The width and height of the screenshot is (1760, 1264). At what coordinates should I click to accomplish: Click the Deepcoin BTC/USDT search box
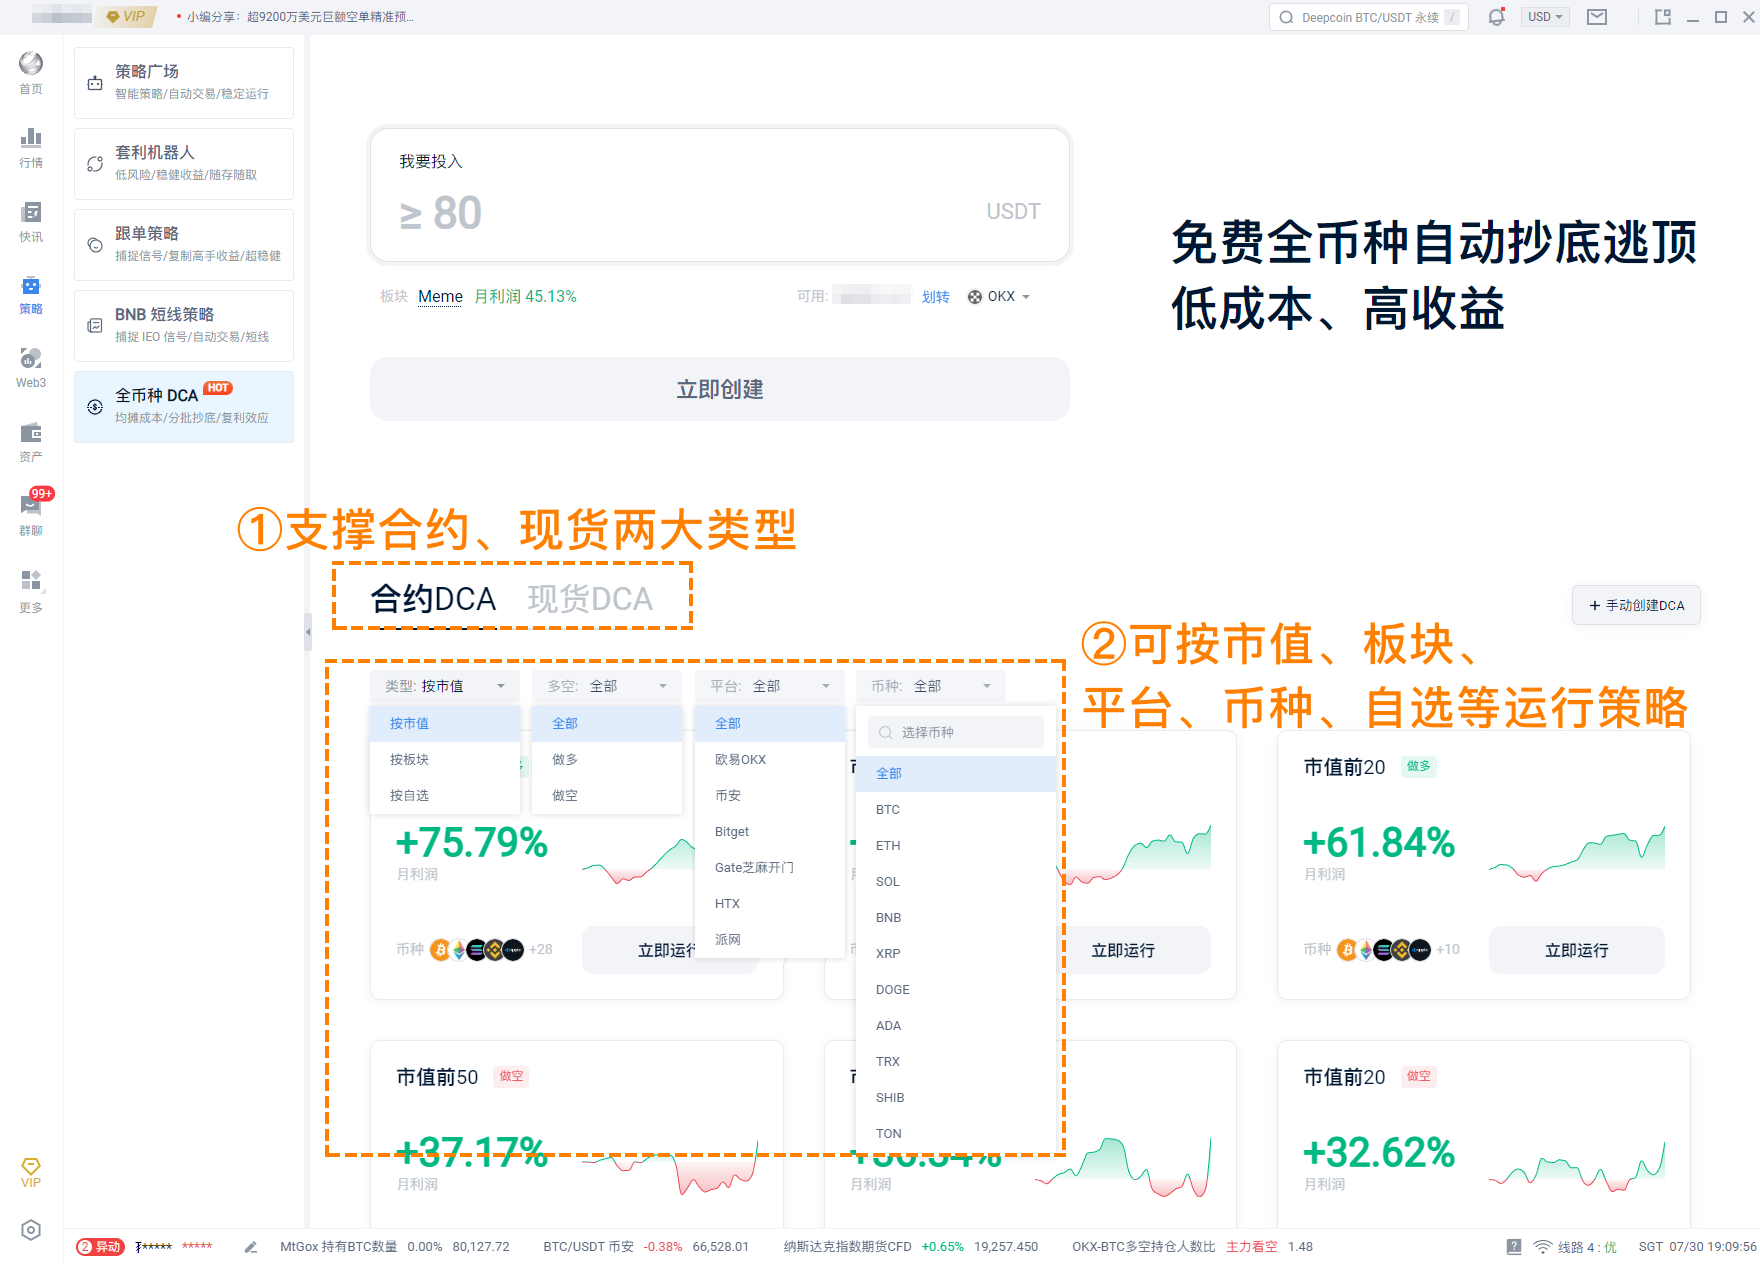coord(1368,17)
